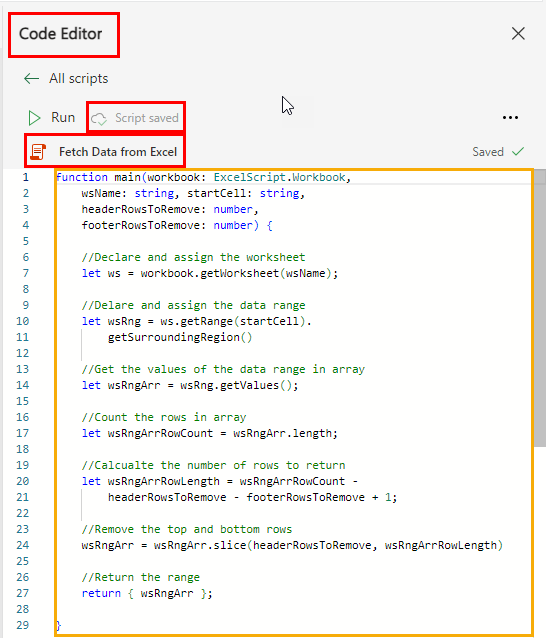Click the green Saved checkmark icon
546x638 pixels.
click(x=518, y=151)
